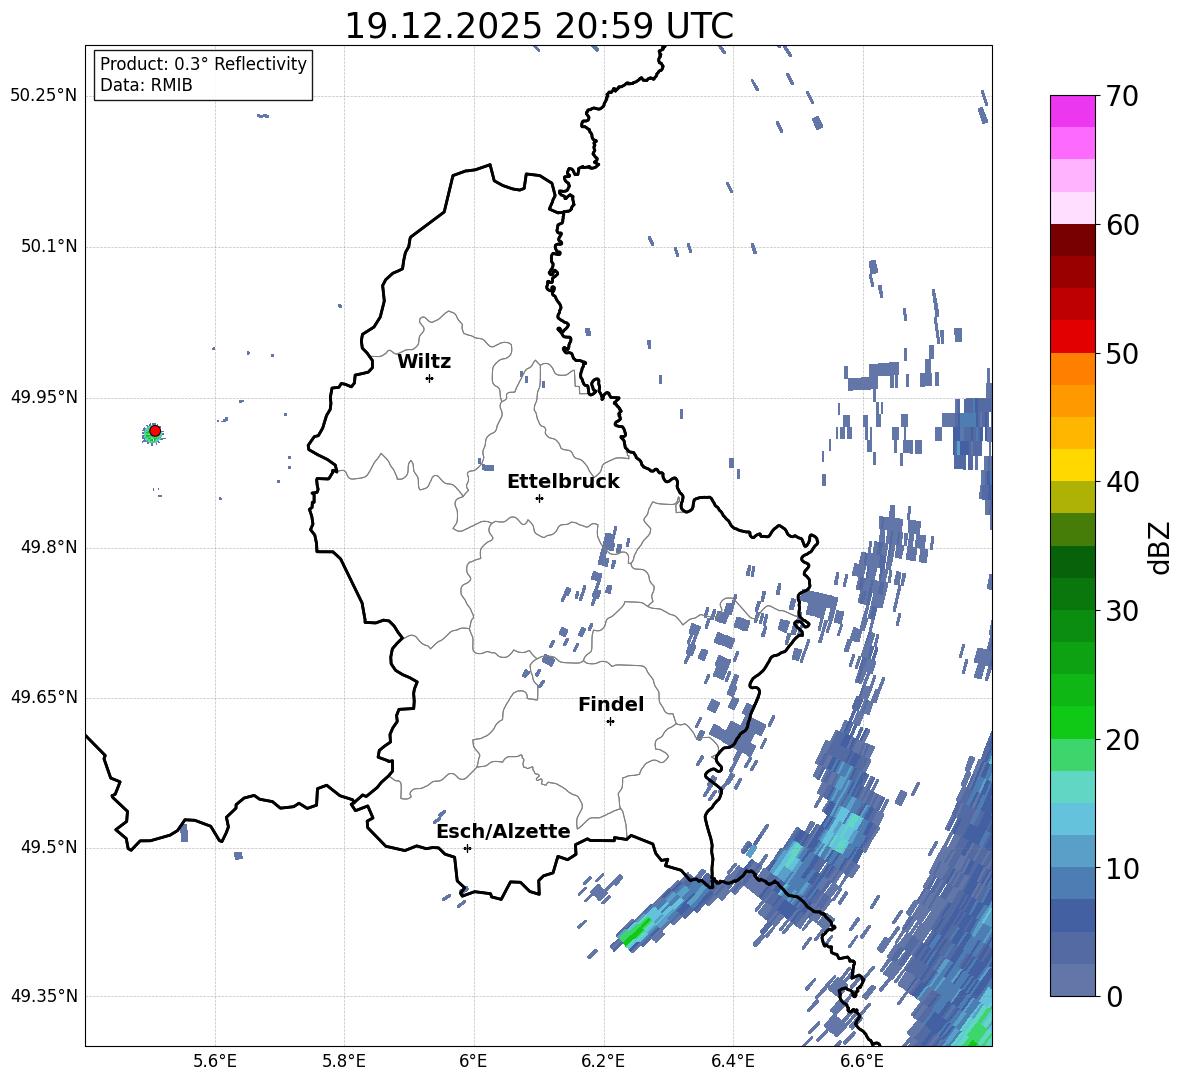1184x1081 pixels.
Task: Click the colorbar tick label '0'
Action: point(1113,996)
